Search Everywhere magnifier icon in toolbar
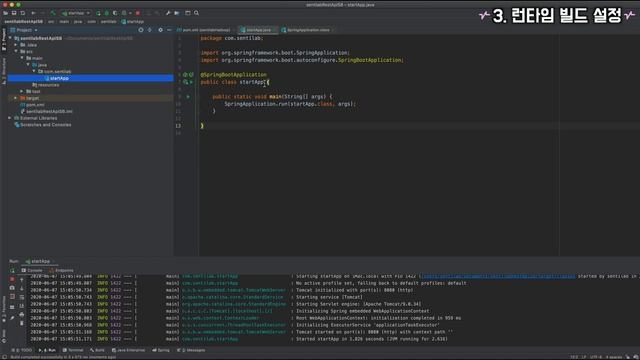This screenshot has height=360, width=640. pos(196,13)
